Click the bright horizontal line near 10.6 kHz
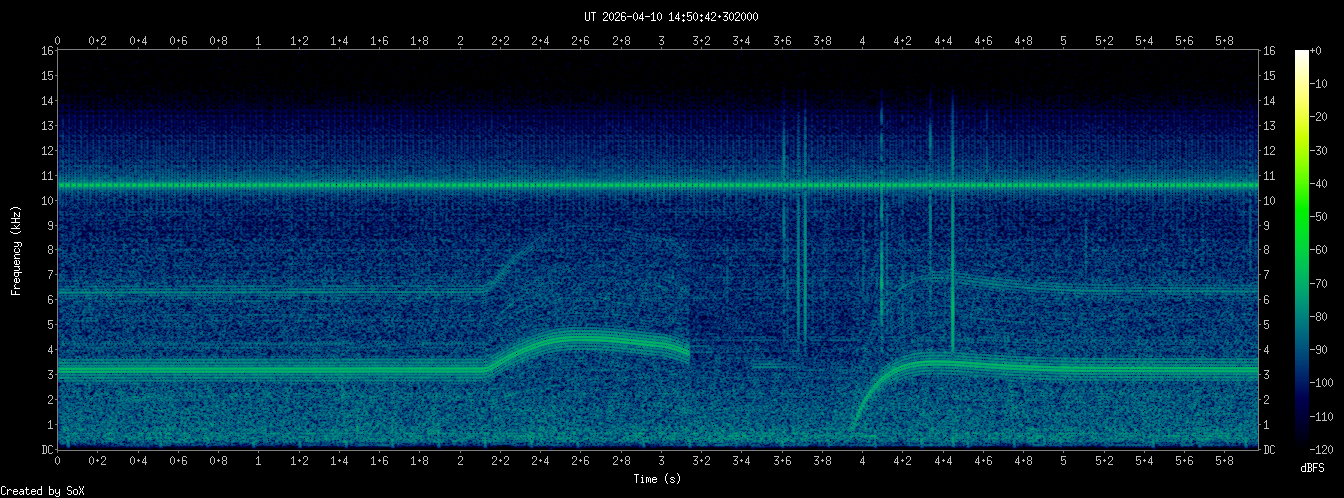Viewport: 1344px width, 498px height. coord(400,185)
